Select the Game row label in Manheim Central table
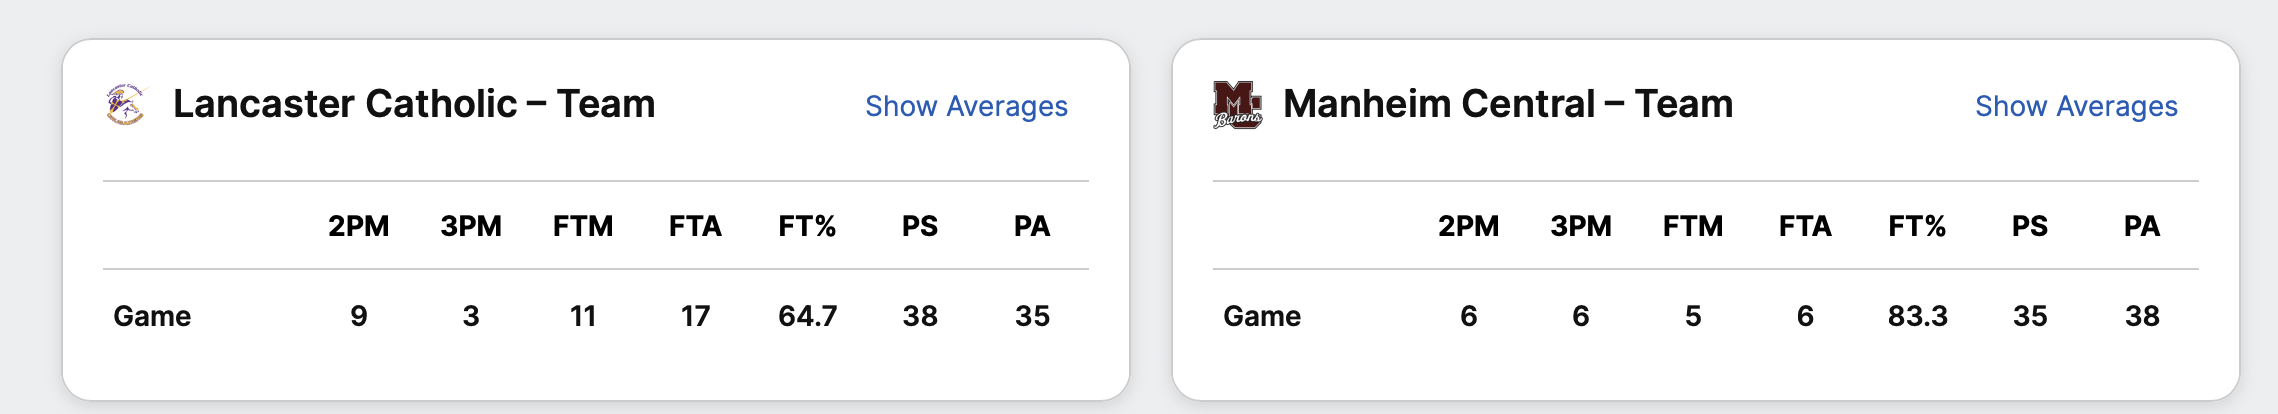This screenshot has width=2278, height=414. (1262, 316)
